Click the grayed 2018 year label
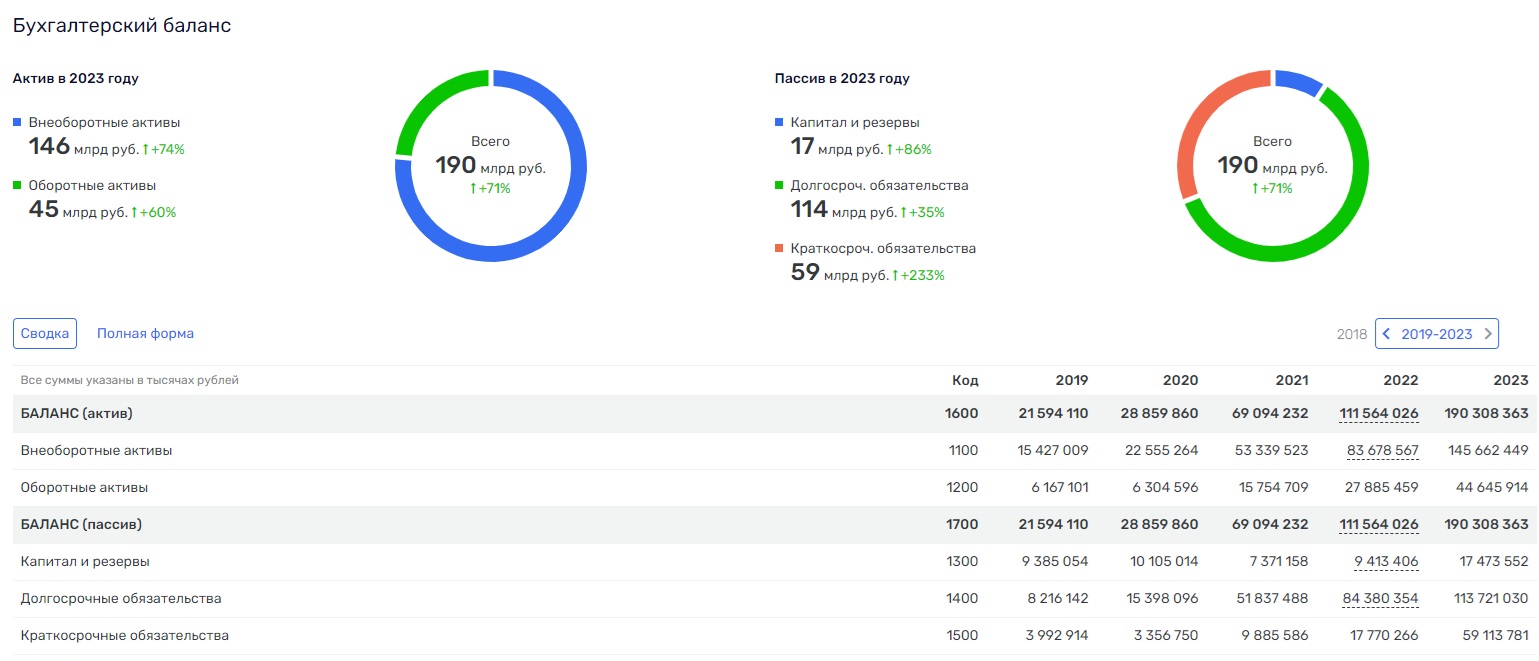The height and width of the screenshot is (661, 1539). pos(1351,334)
